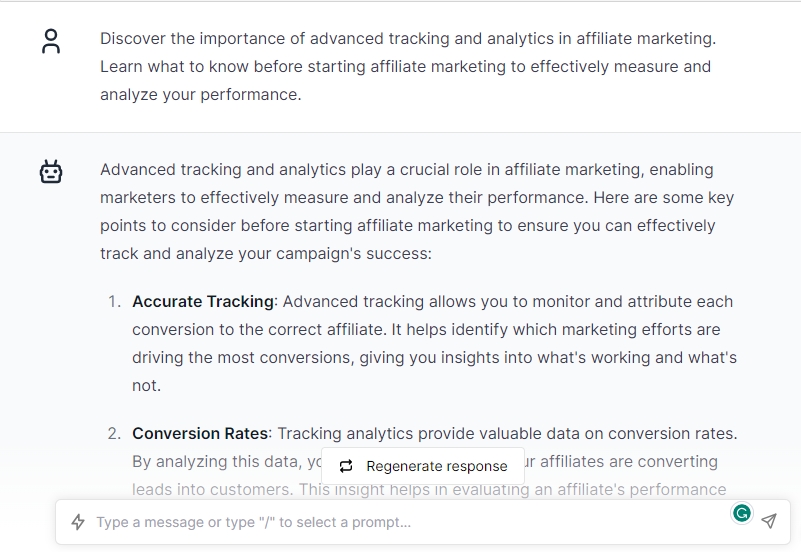
Task: Click "Advanced tracking and analytics play" opening text
Action: (238, 169)
